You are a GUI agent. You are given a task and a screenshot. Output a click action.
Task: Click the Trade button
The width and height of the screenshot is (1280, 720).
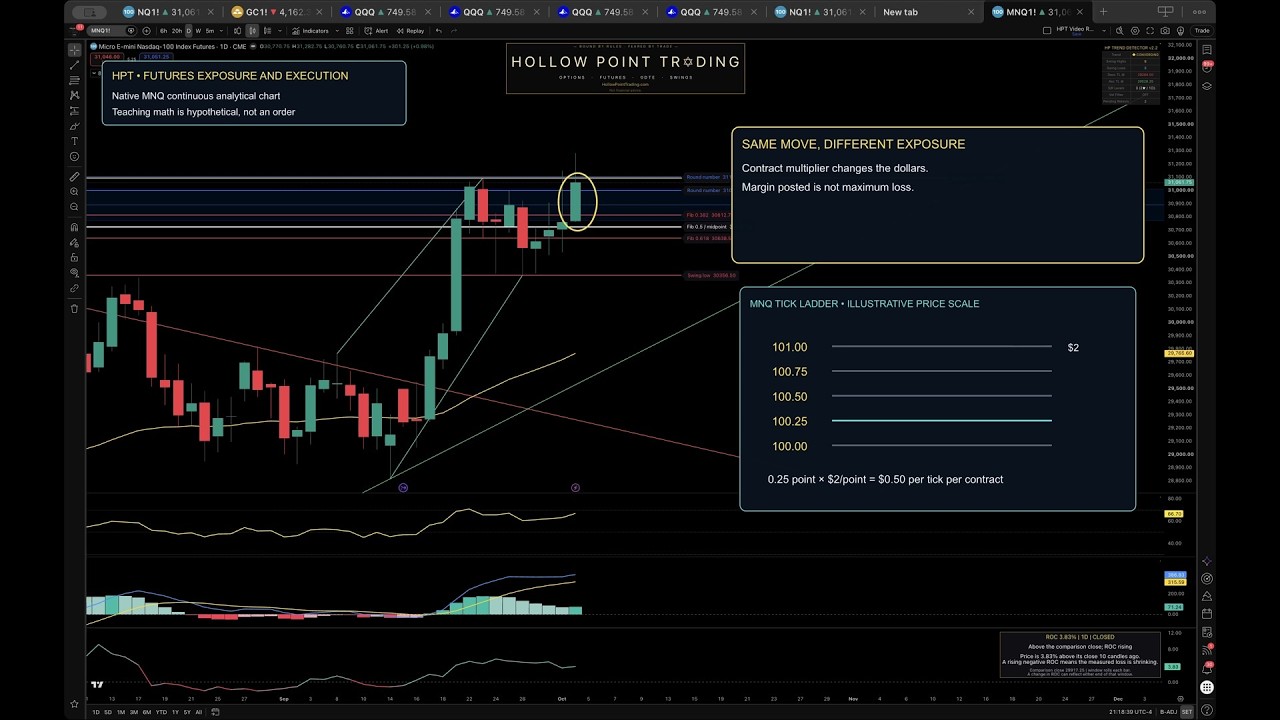[x=1202, y=30]
